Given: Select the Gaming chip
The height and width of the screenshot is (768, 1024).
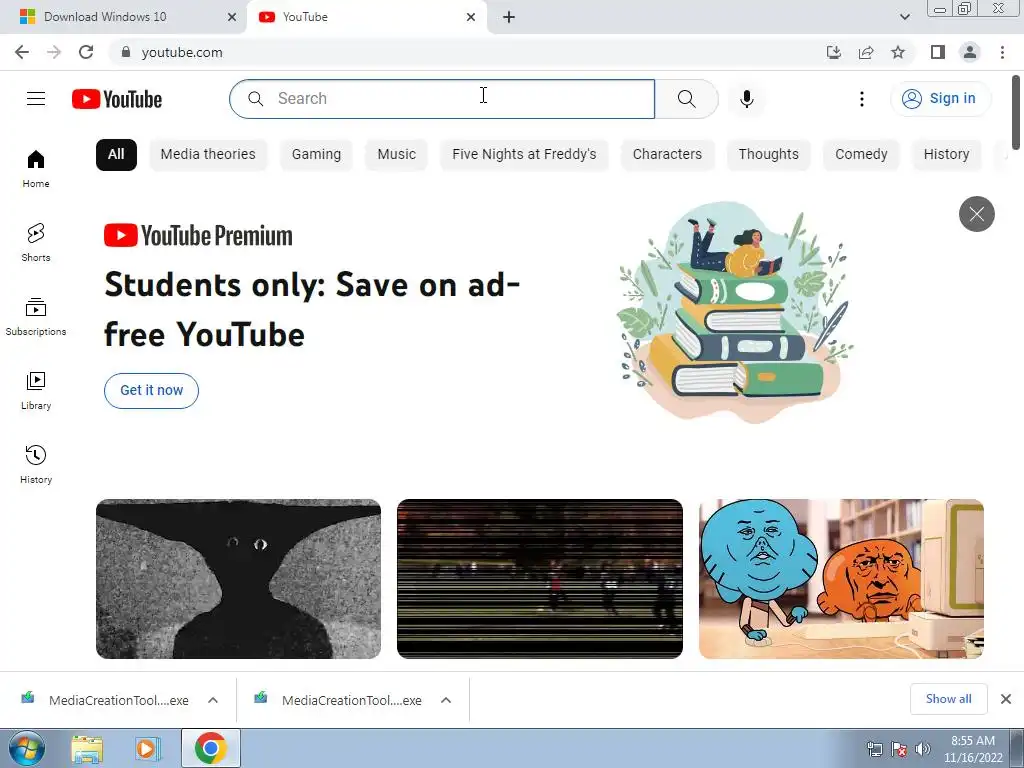Looking at the screenshot, I should tap(316, 154).
